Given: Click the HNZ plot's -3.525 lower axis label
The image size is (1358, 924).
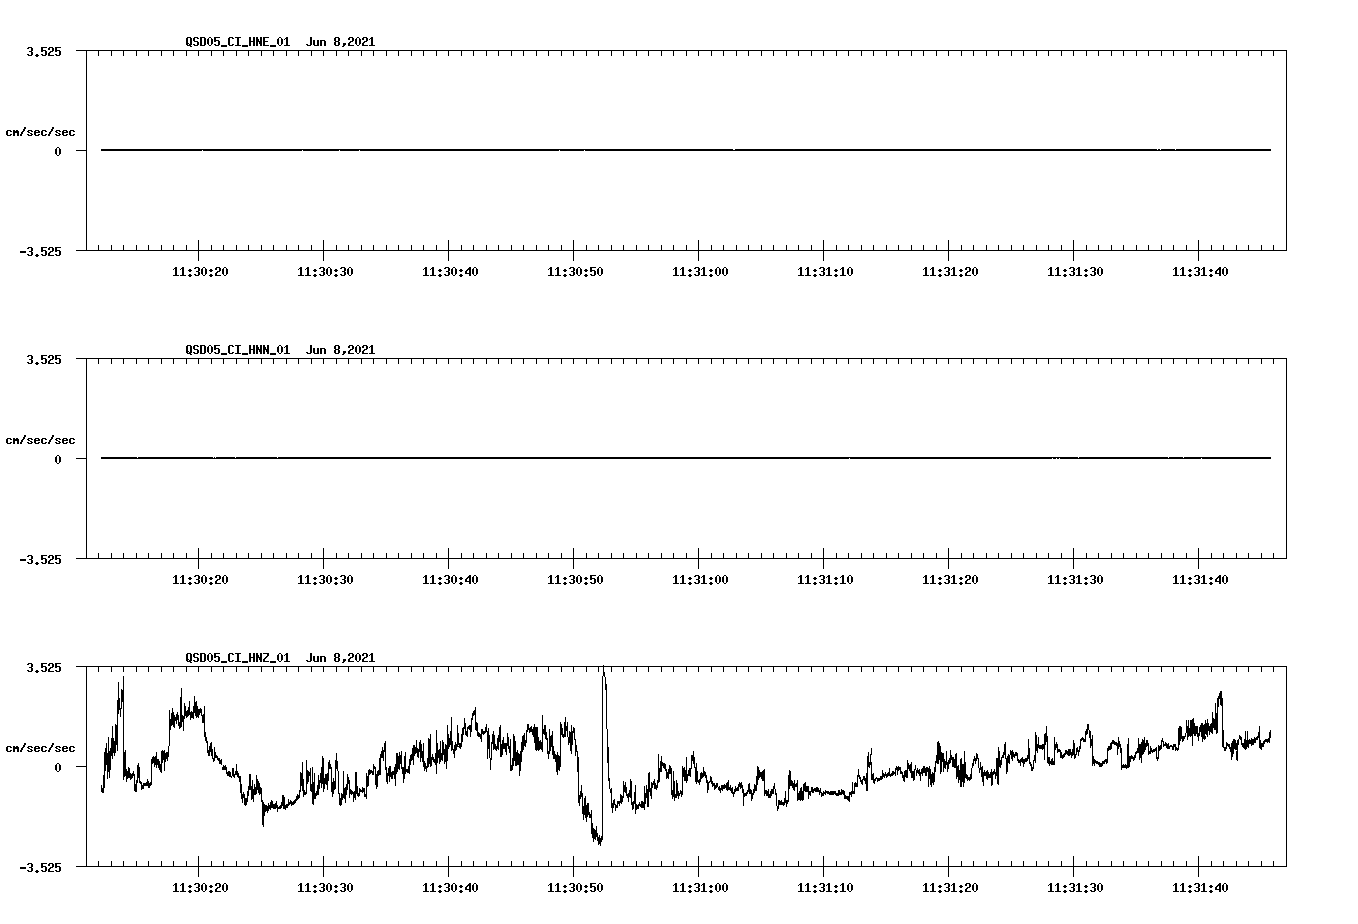Looking at the screenshot, I should click(40, 867).
